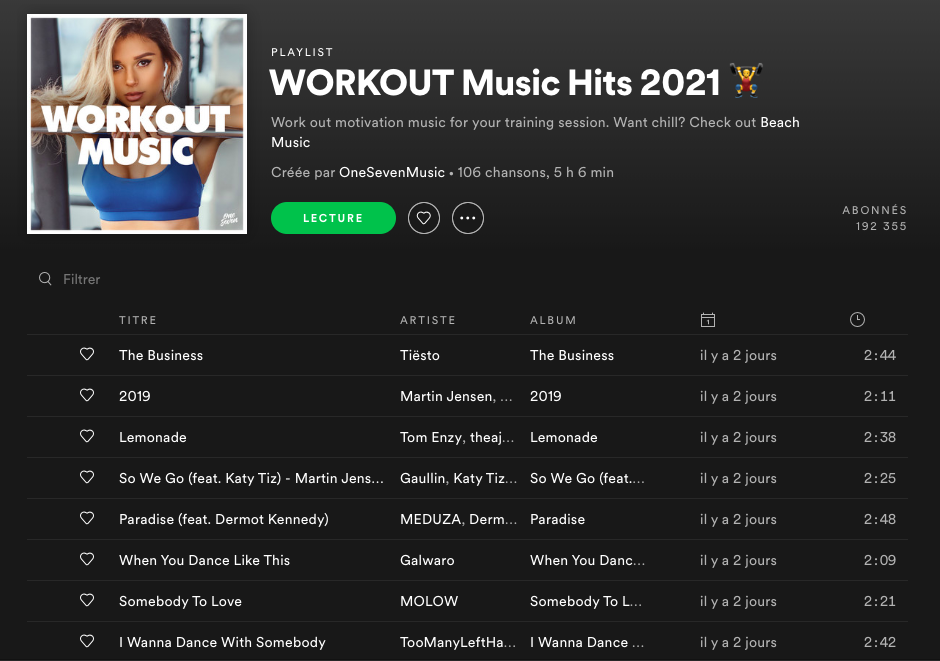The height and width of the screenshot is (661, 940).
Task: Toggle the playlist follow heart button
Action: click(x=424, y=217)
